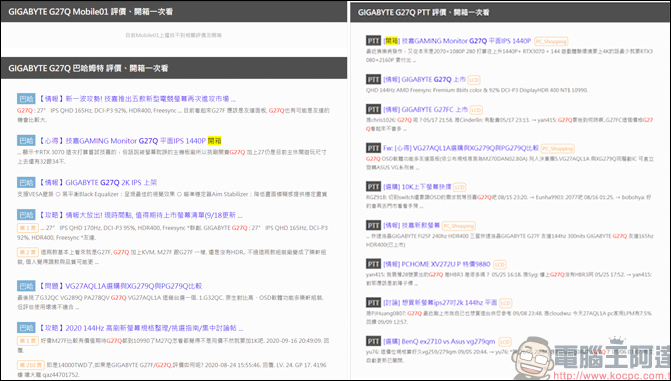This screenshot has height=381, width=671.
Task: Click the PTT badge beside Fw: [心得] VG27AQL1A post
Action: [x=373, y=148]
